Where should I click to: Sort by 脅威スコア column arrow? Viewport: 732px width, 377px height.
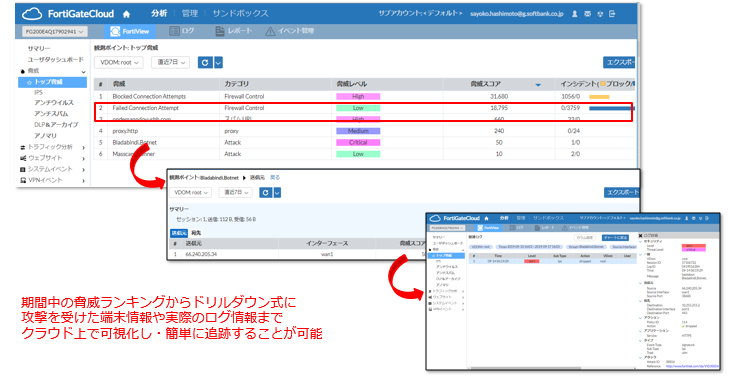538,84
